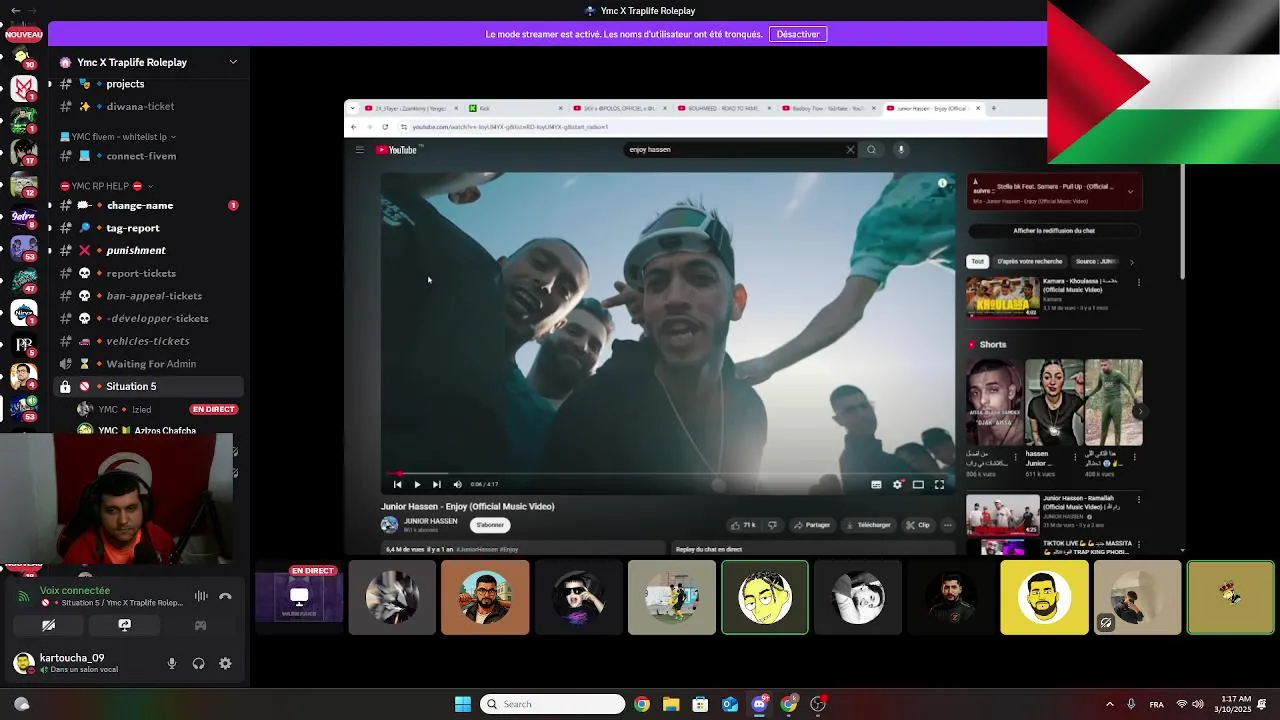Viewport: 1280px width, 720px height.
Task: Play the video with the play button
Action: coord(417,485)
